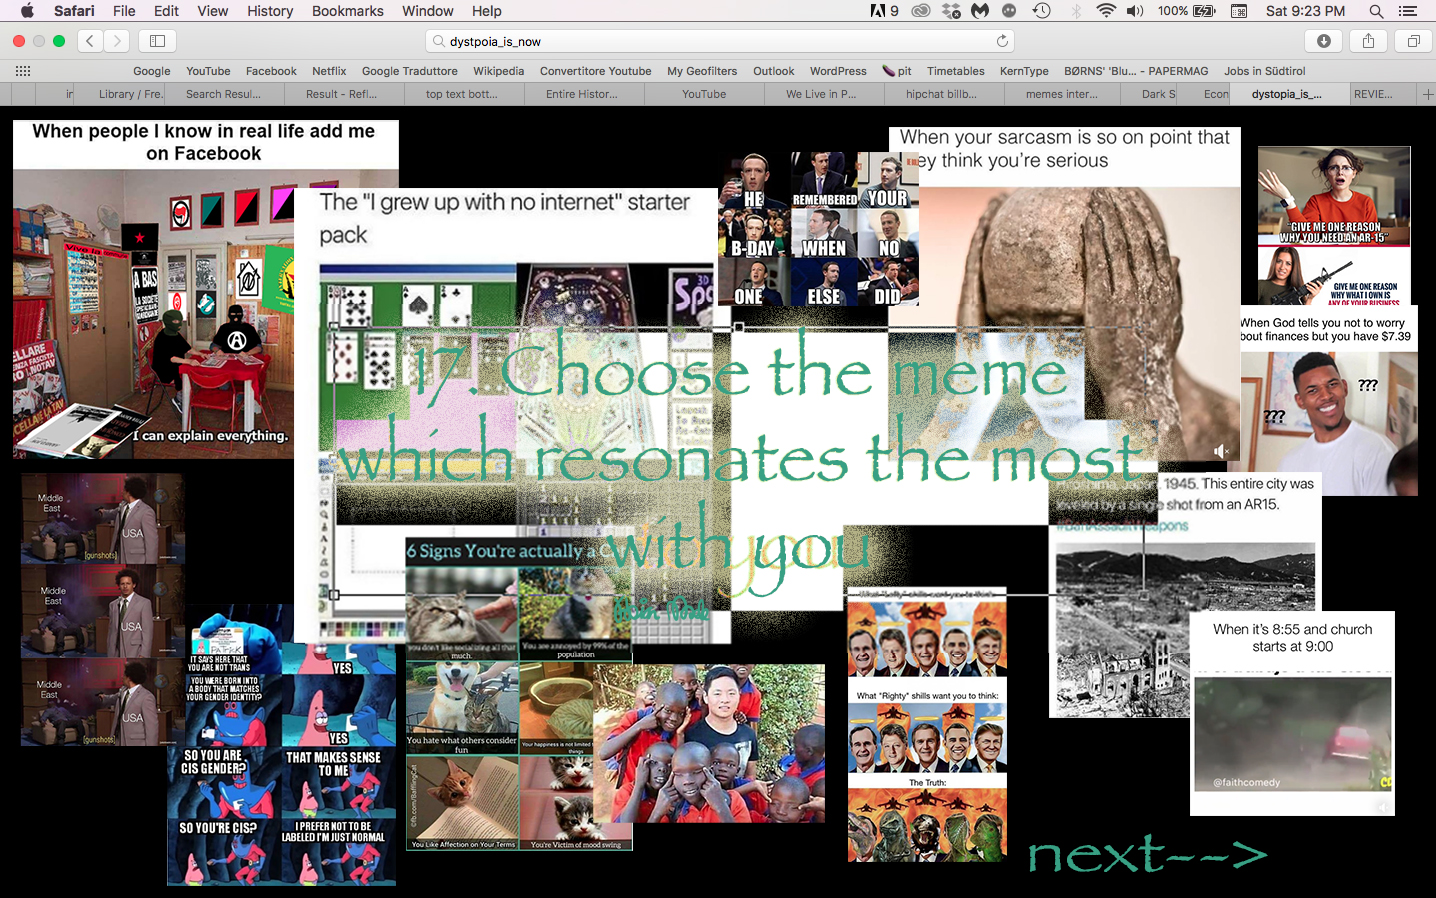
Task: Open the Apple menu
Action: click(x=27, y=11)
